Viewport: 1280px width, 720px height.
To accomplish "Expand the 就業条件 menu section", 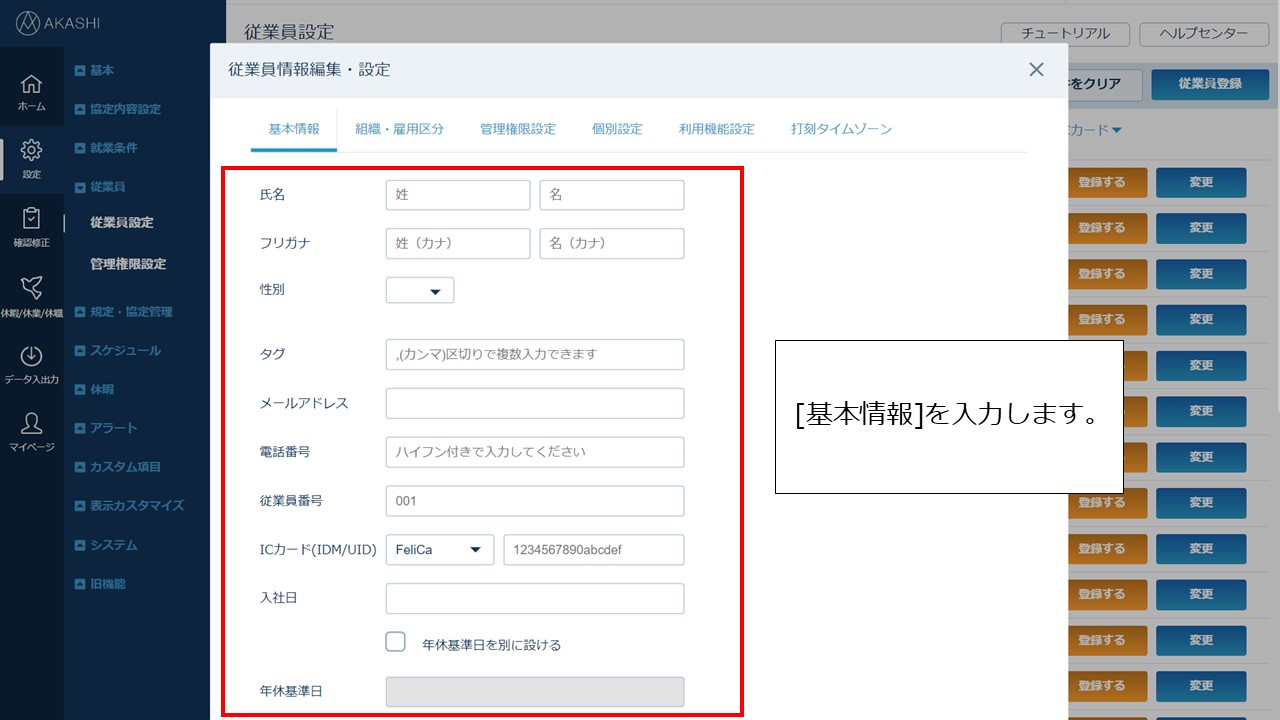I will (x=106, y=148).
